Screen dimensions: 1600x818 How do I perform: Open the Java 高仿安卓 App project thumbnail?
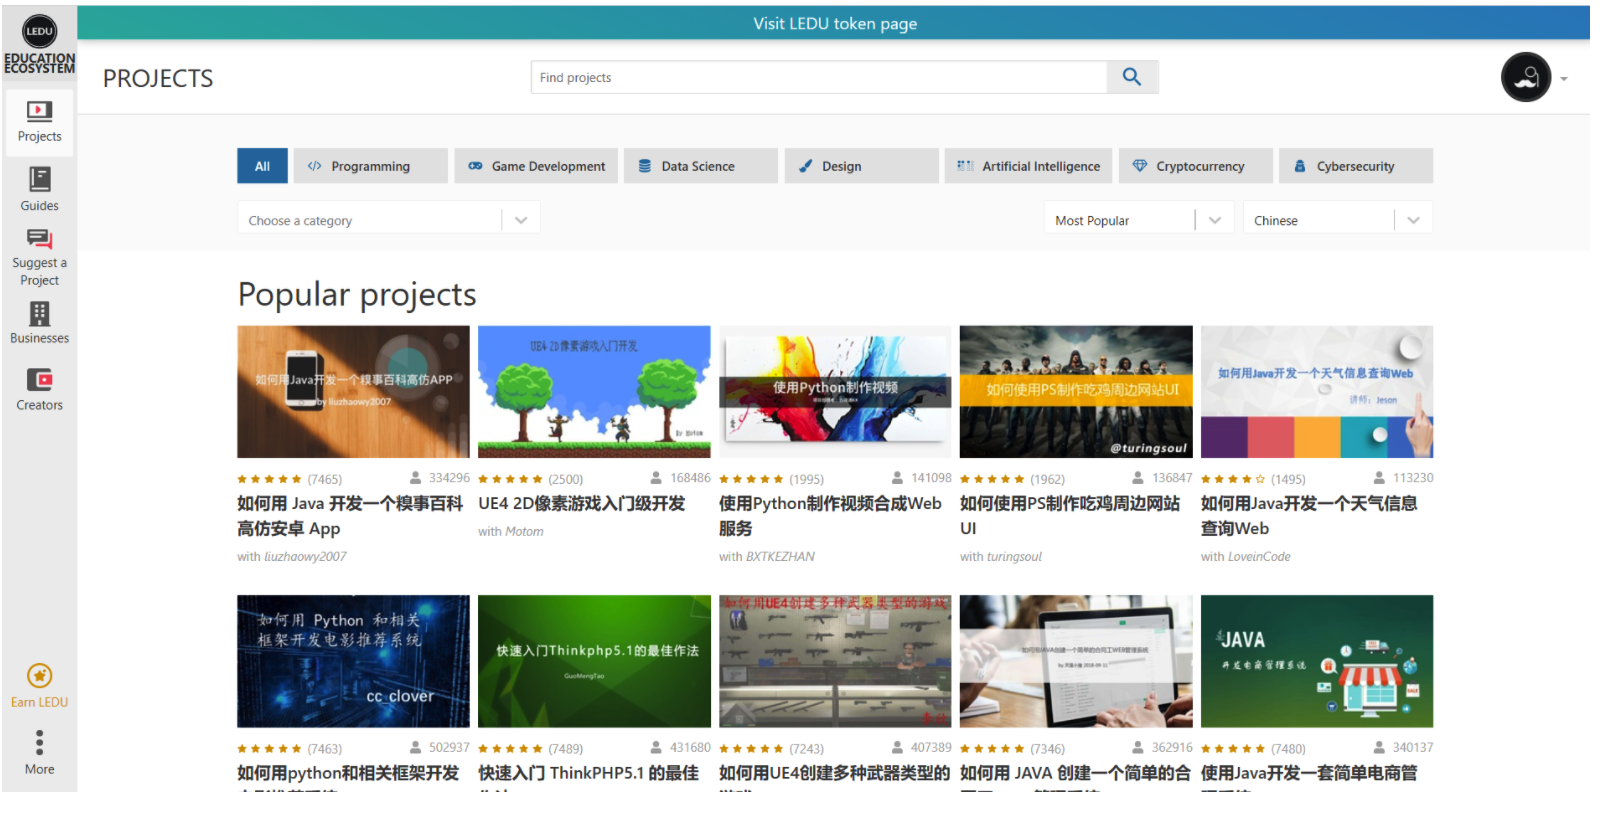353,391
